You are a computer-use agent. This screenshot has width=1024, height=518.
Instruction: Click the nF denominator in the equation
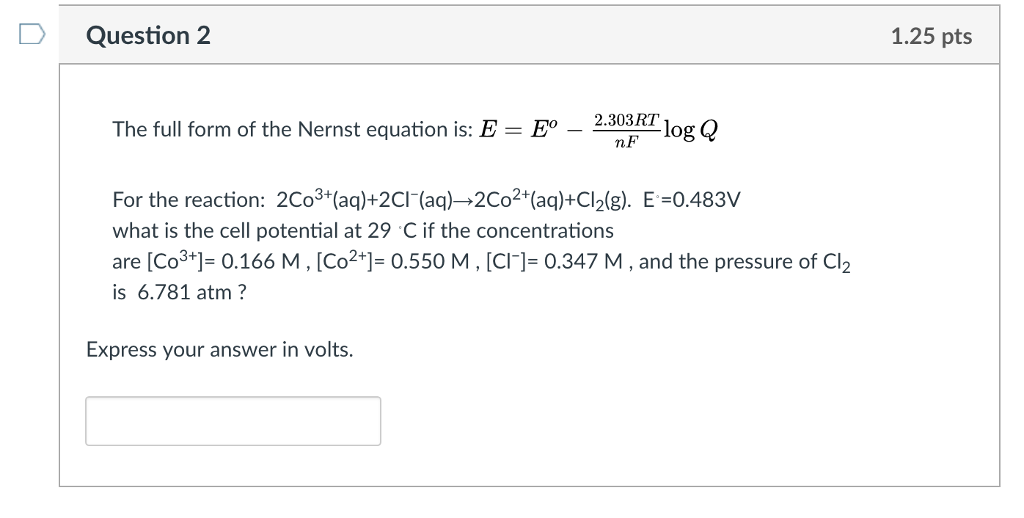pos(626,142)
